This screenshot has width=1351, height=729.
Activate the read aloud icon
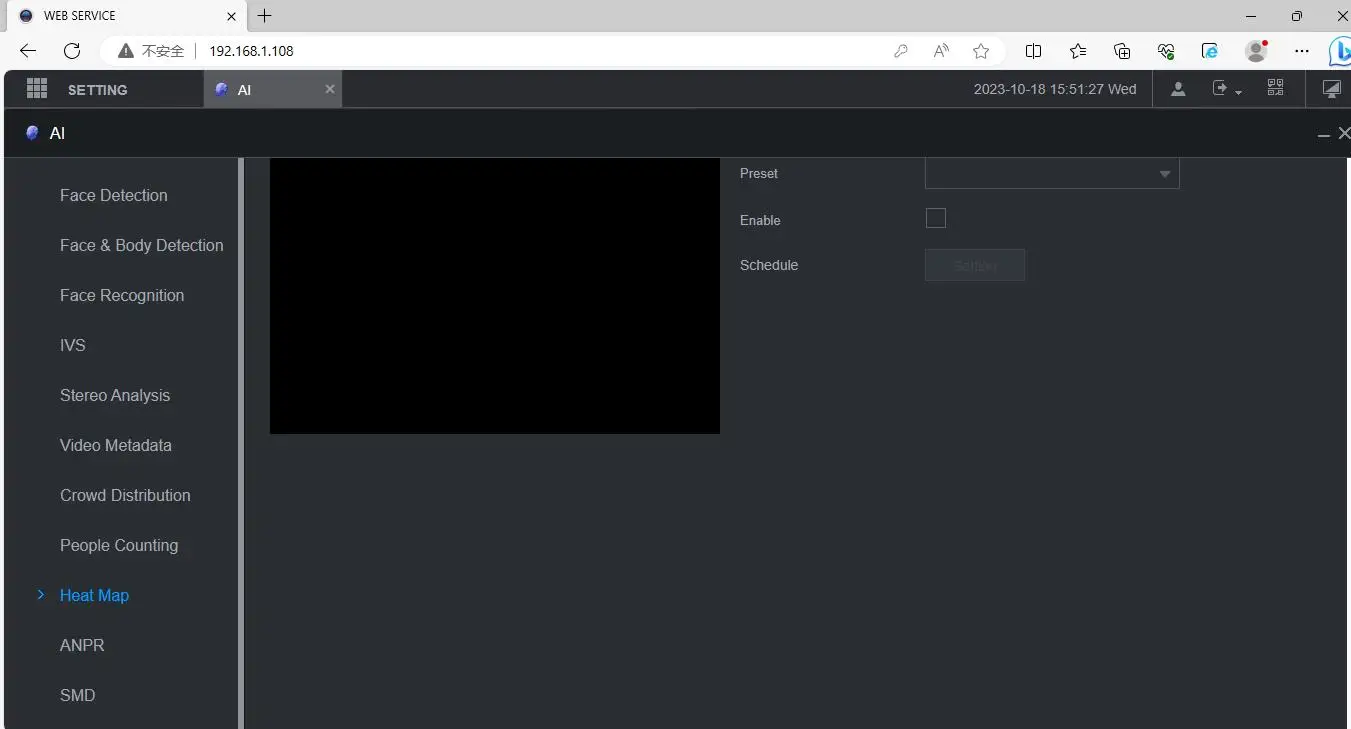pos(941,51)
